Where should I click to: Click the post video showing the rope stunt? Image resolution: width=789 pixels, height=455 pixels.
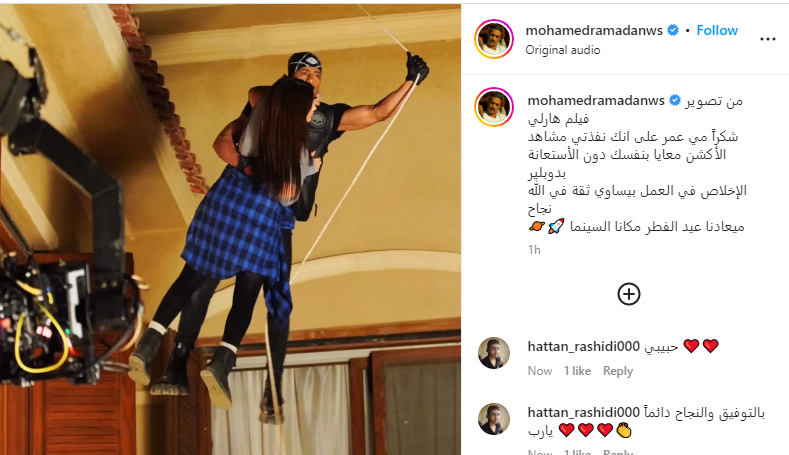(x=230, y=228)
